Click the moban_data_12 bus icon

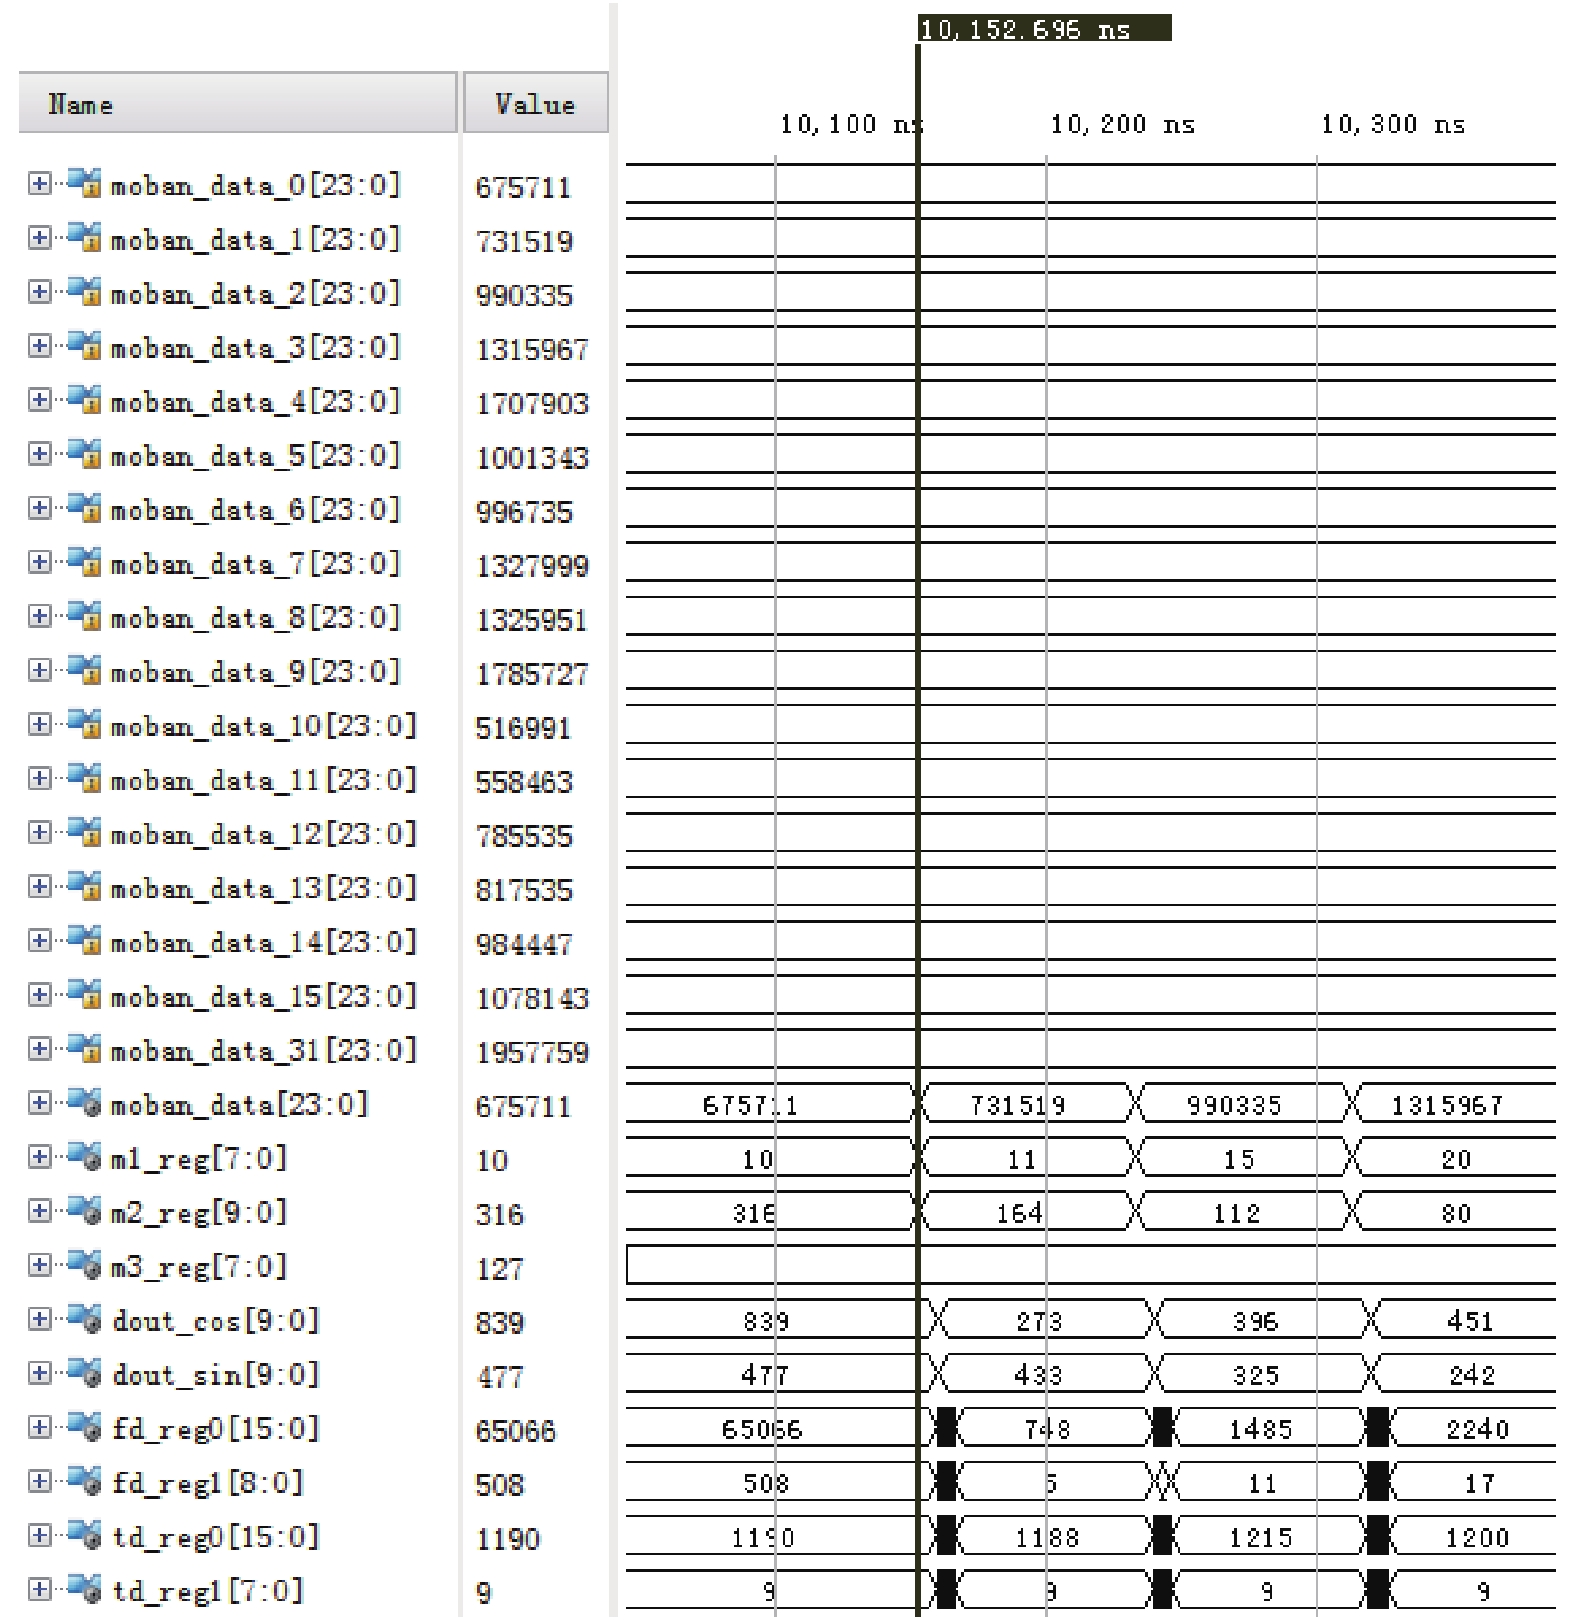click(x=85, y=833)
